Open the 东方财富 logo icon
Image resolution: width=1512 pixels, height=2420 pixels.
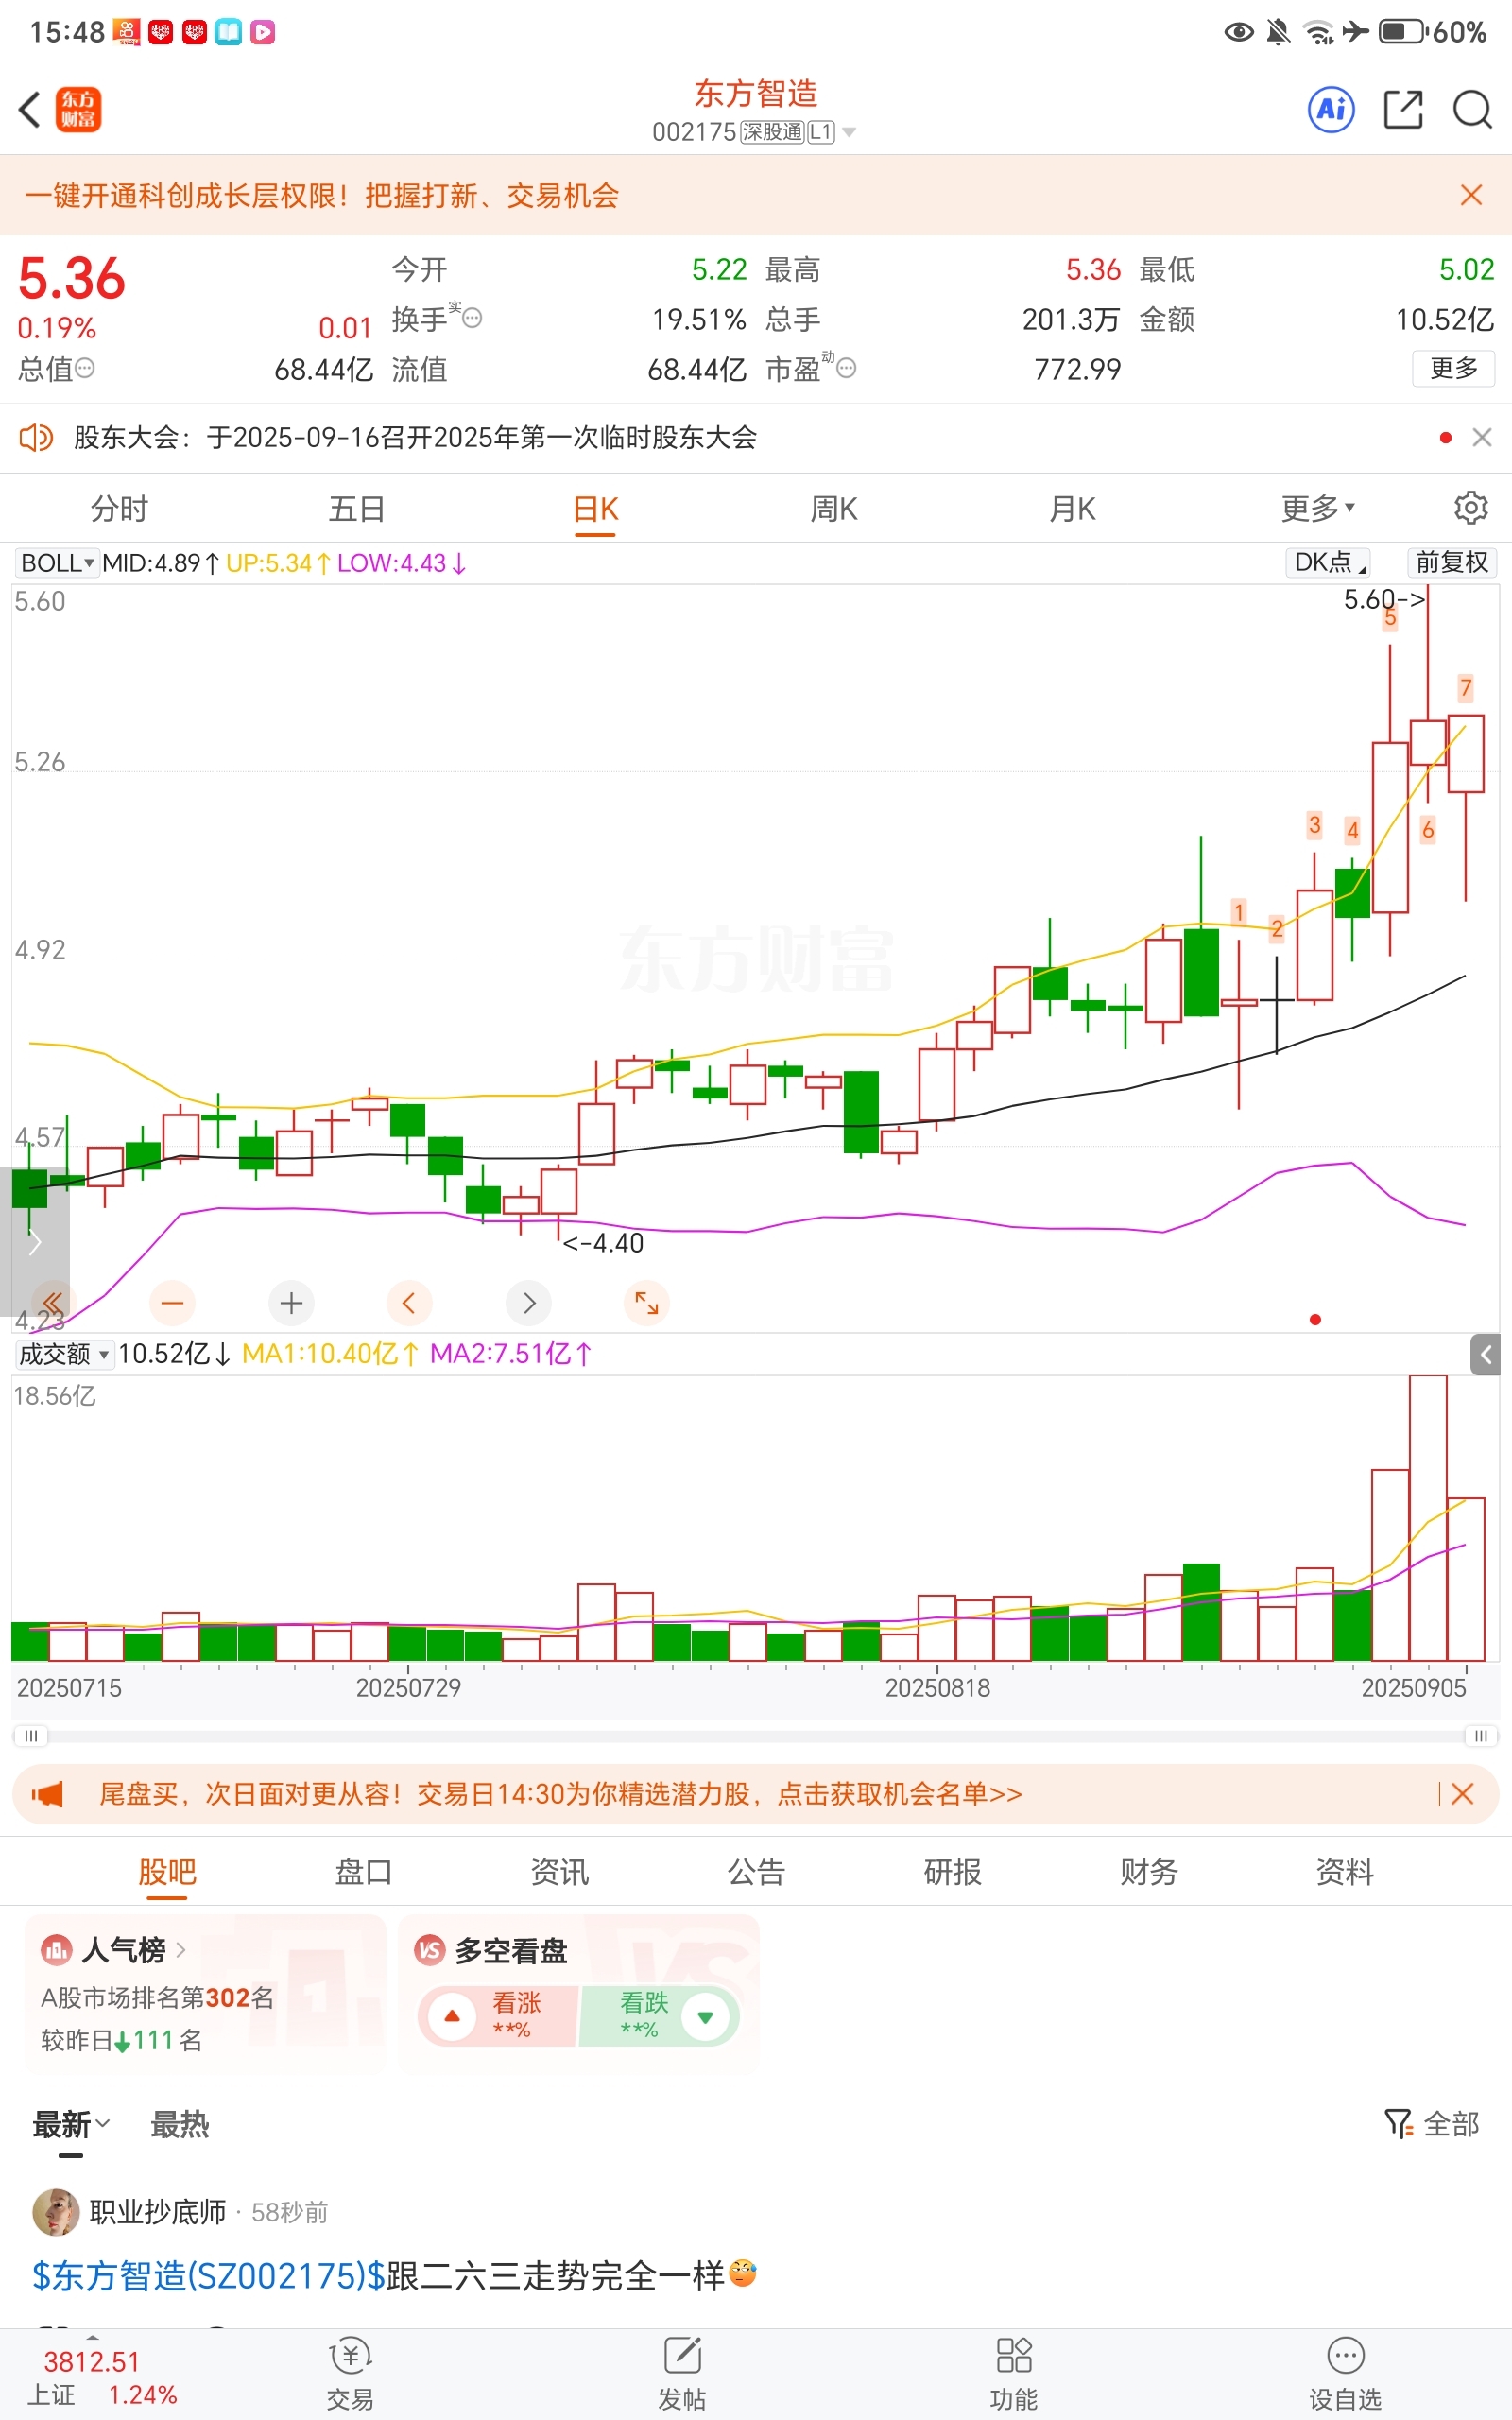click(x=78, y=110)
